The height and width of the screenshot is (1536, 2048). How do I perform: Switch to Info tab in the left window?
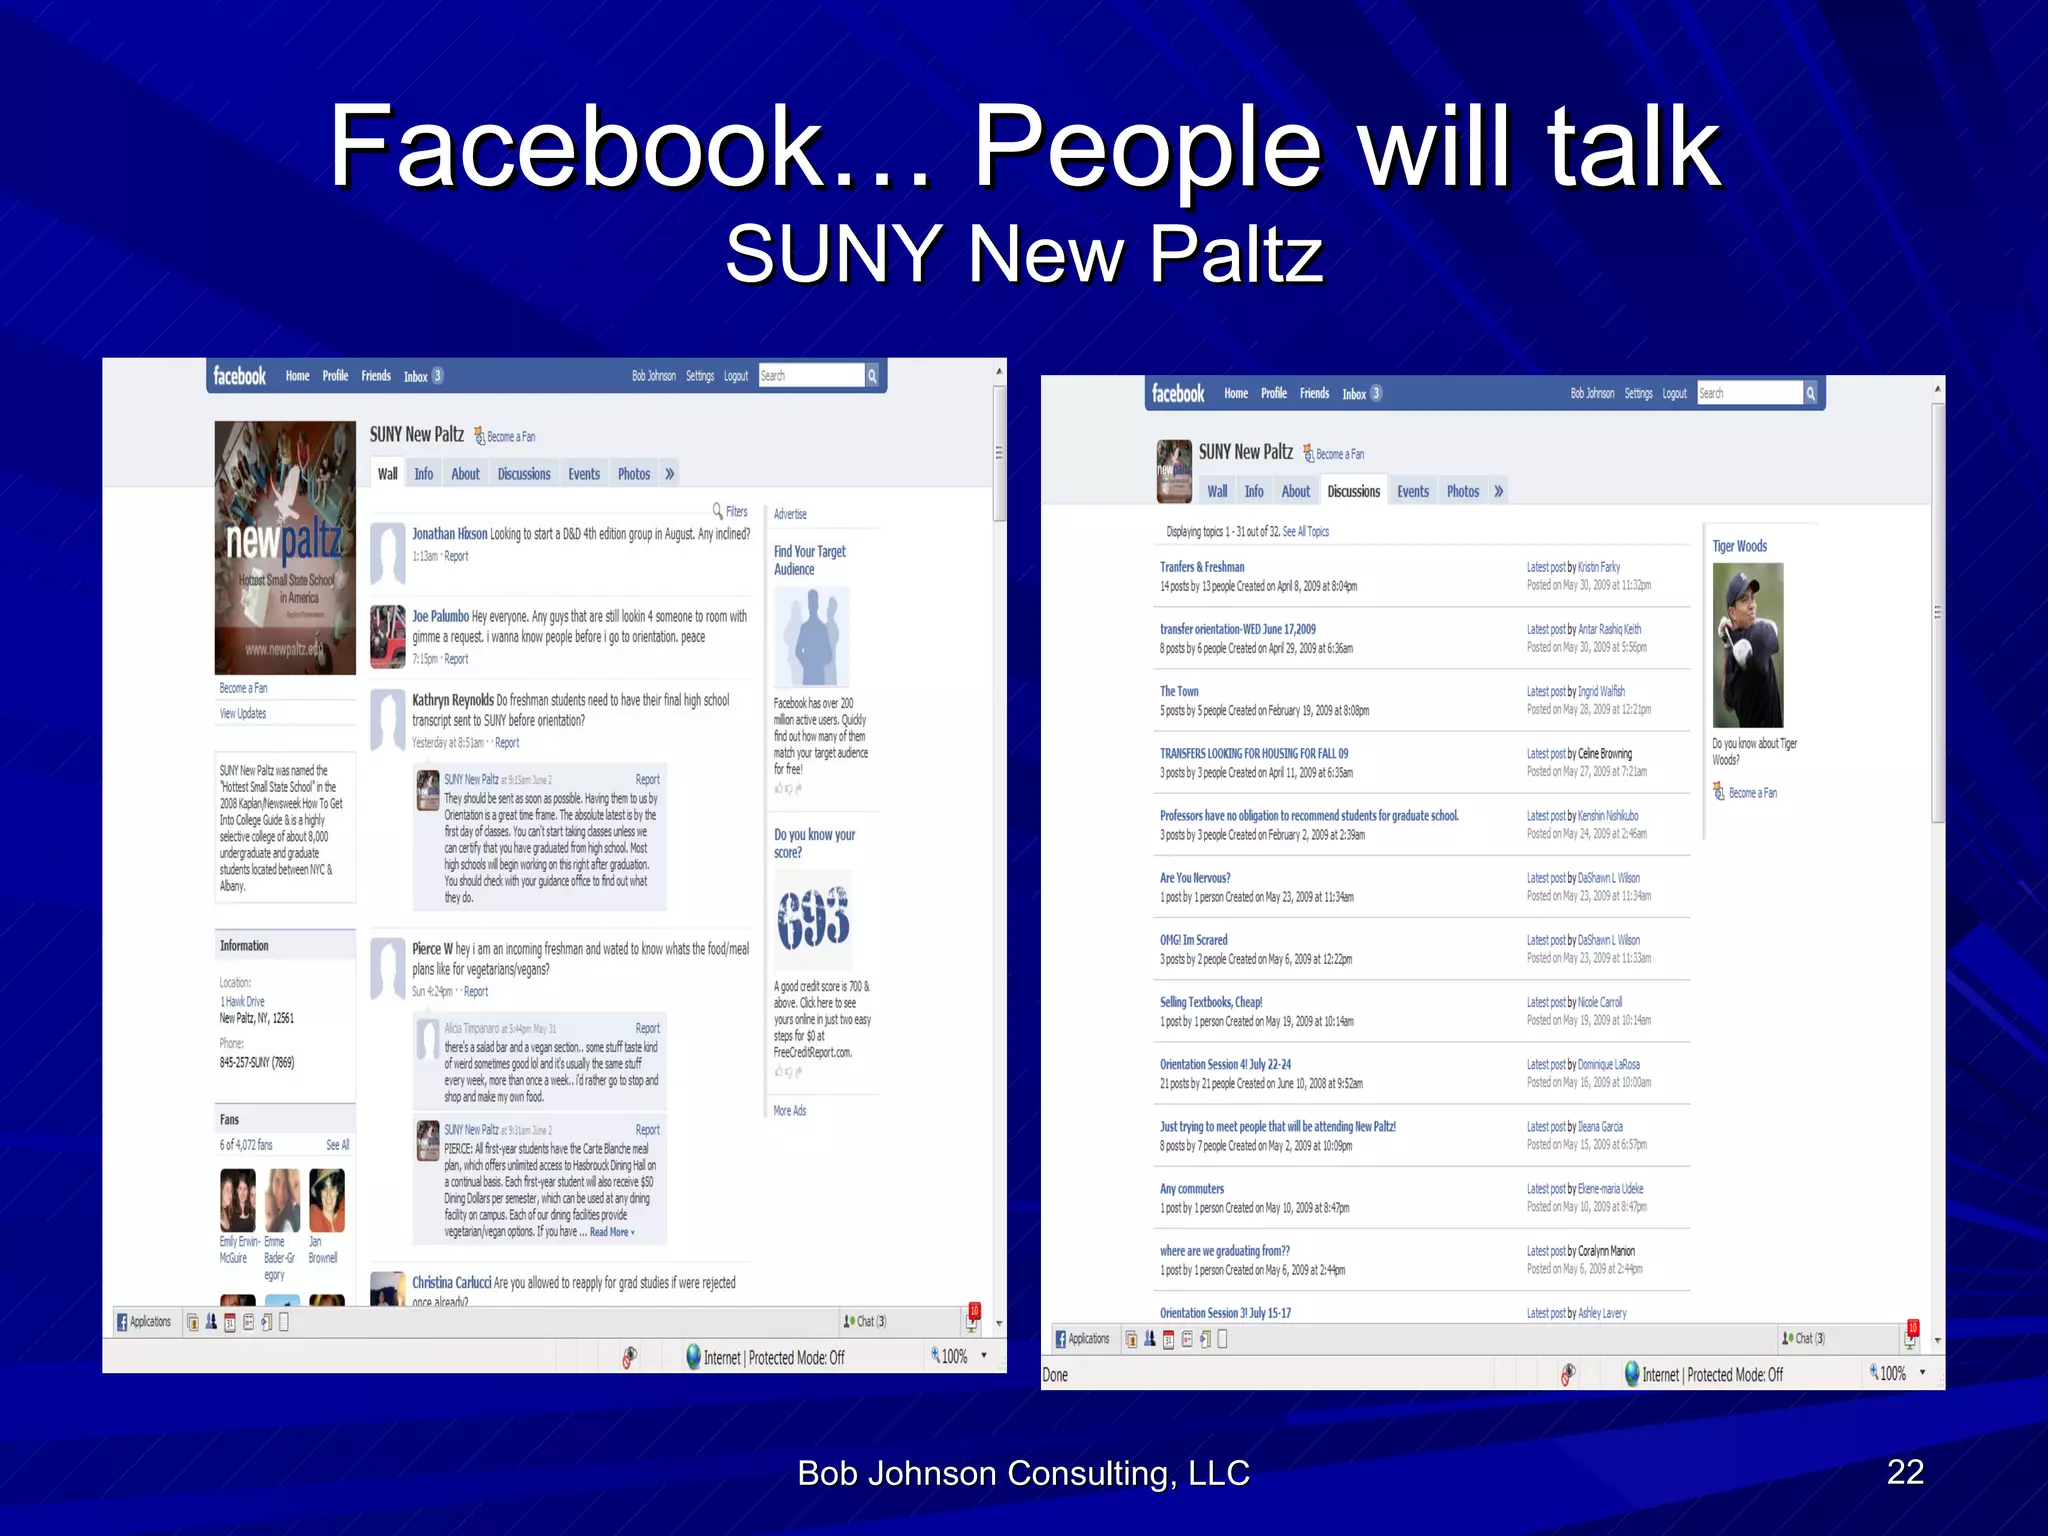424,474
